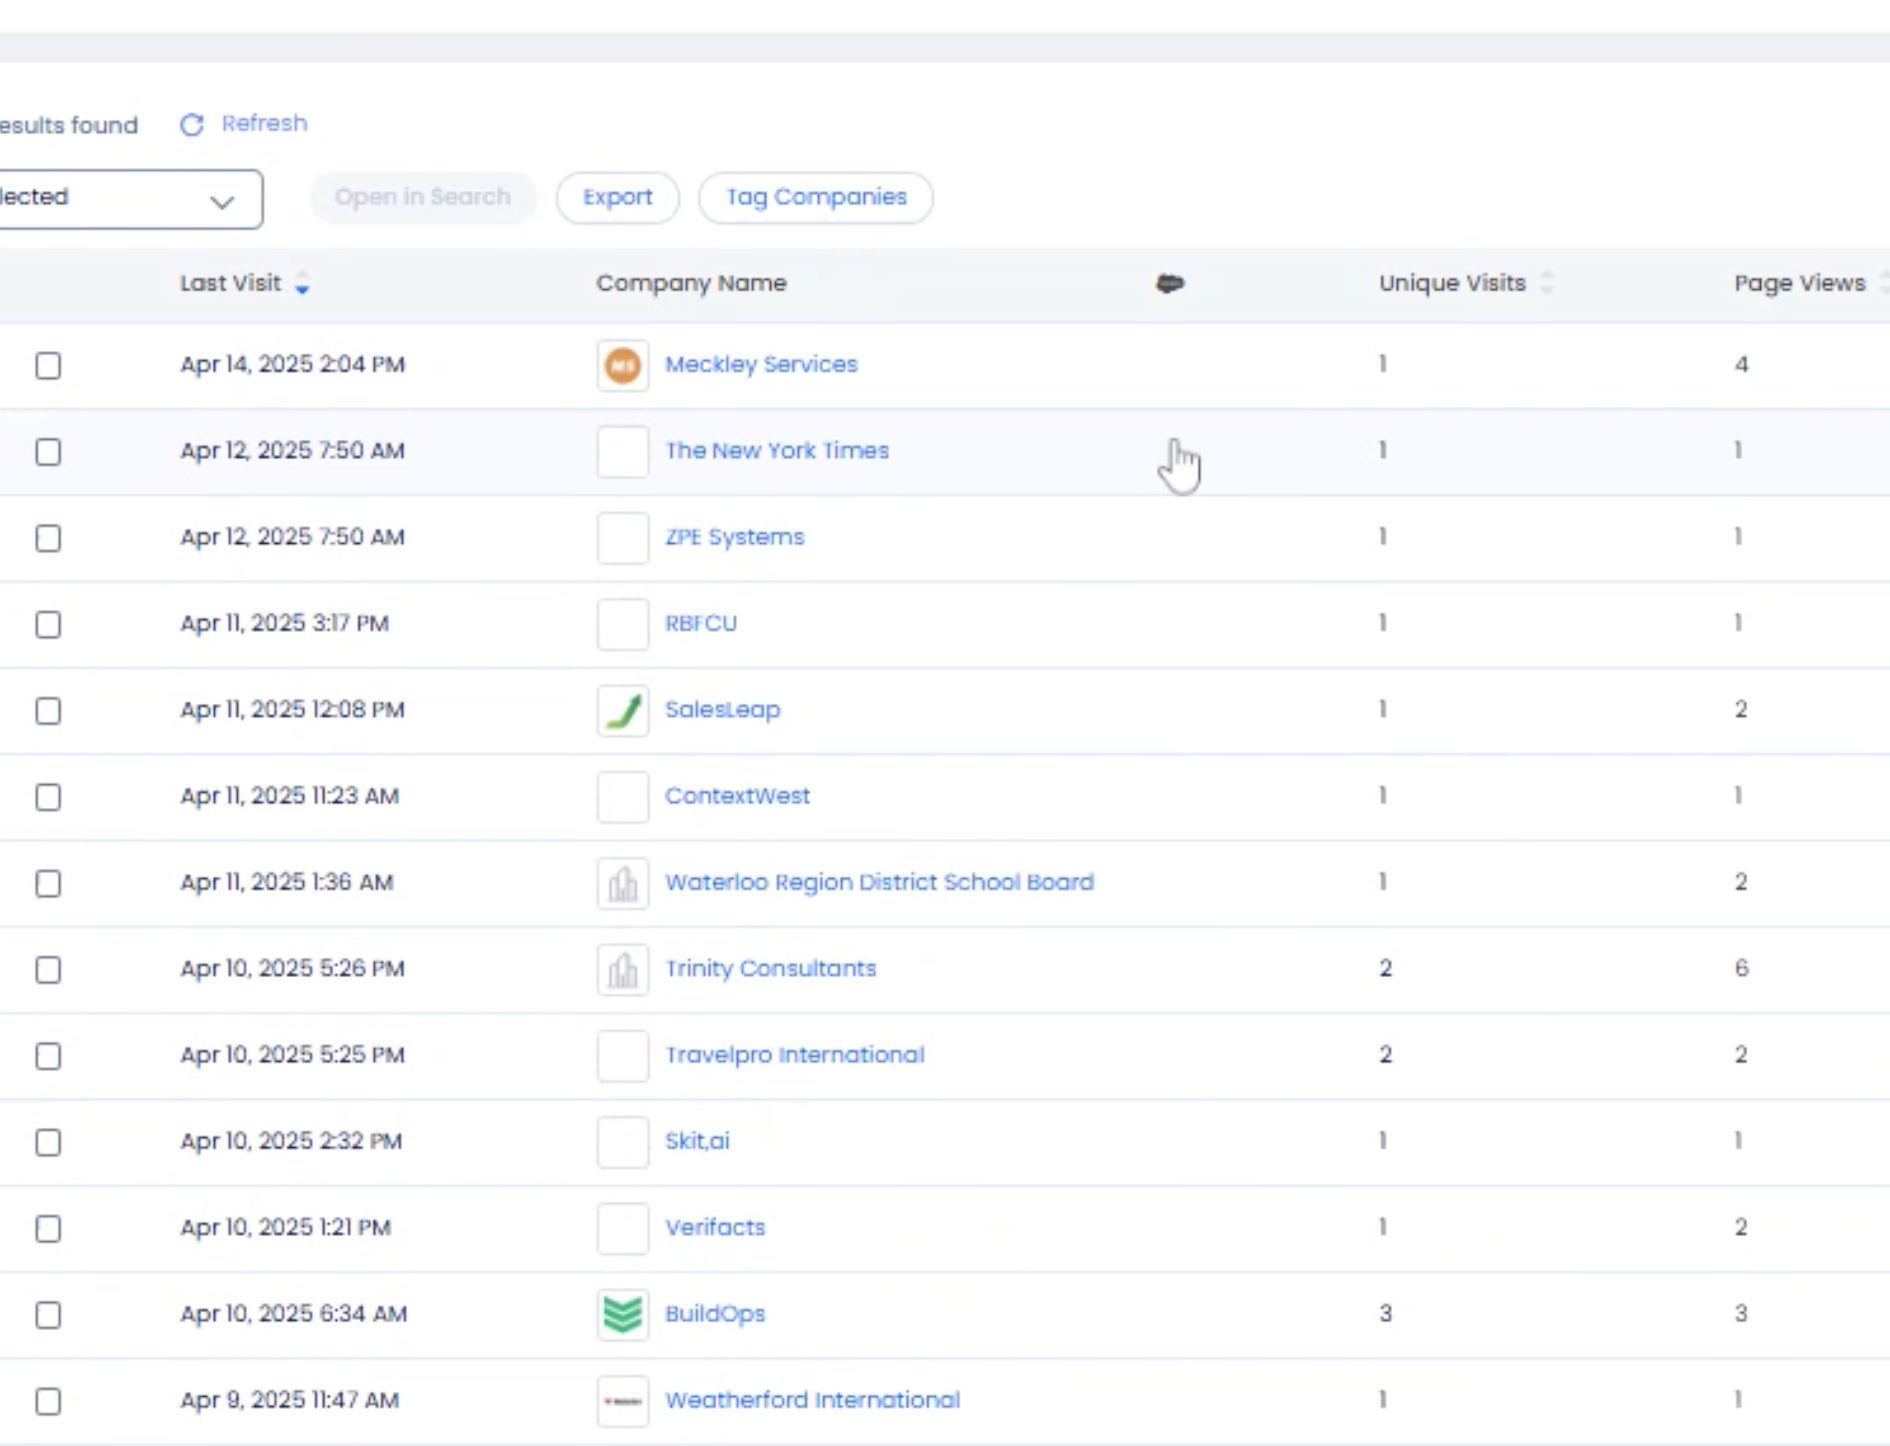Screen dimensions: 1890x1446
Task: Click the results found text
Action: tap(69, 126)
